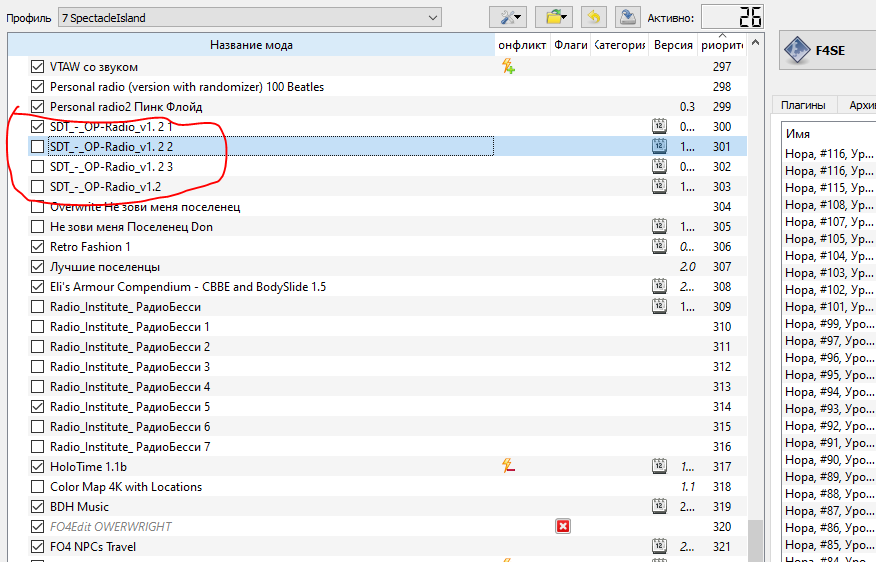
Task: Open the profile dropdown 7 SpectacleIsland
Action: click(249, 17)
